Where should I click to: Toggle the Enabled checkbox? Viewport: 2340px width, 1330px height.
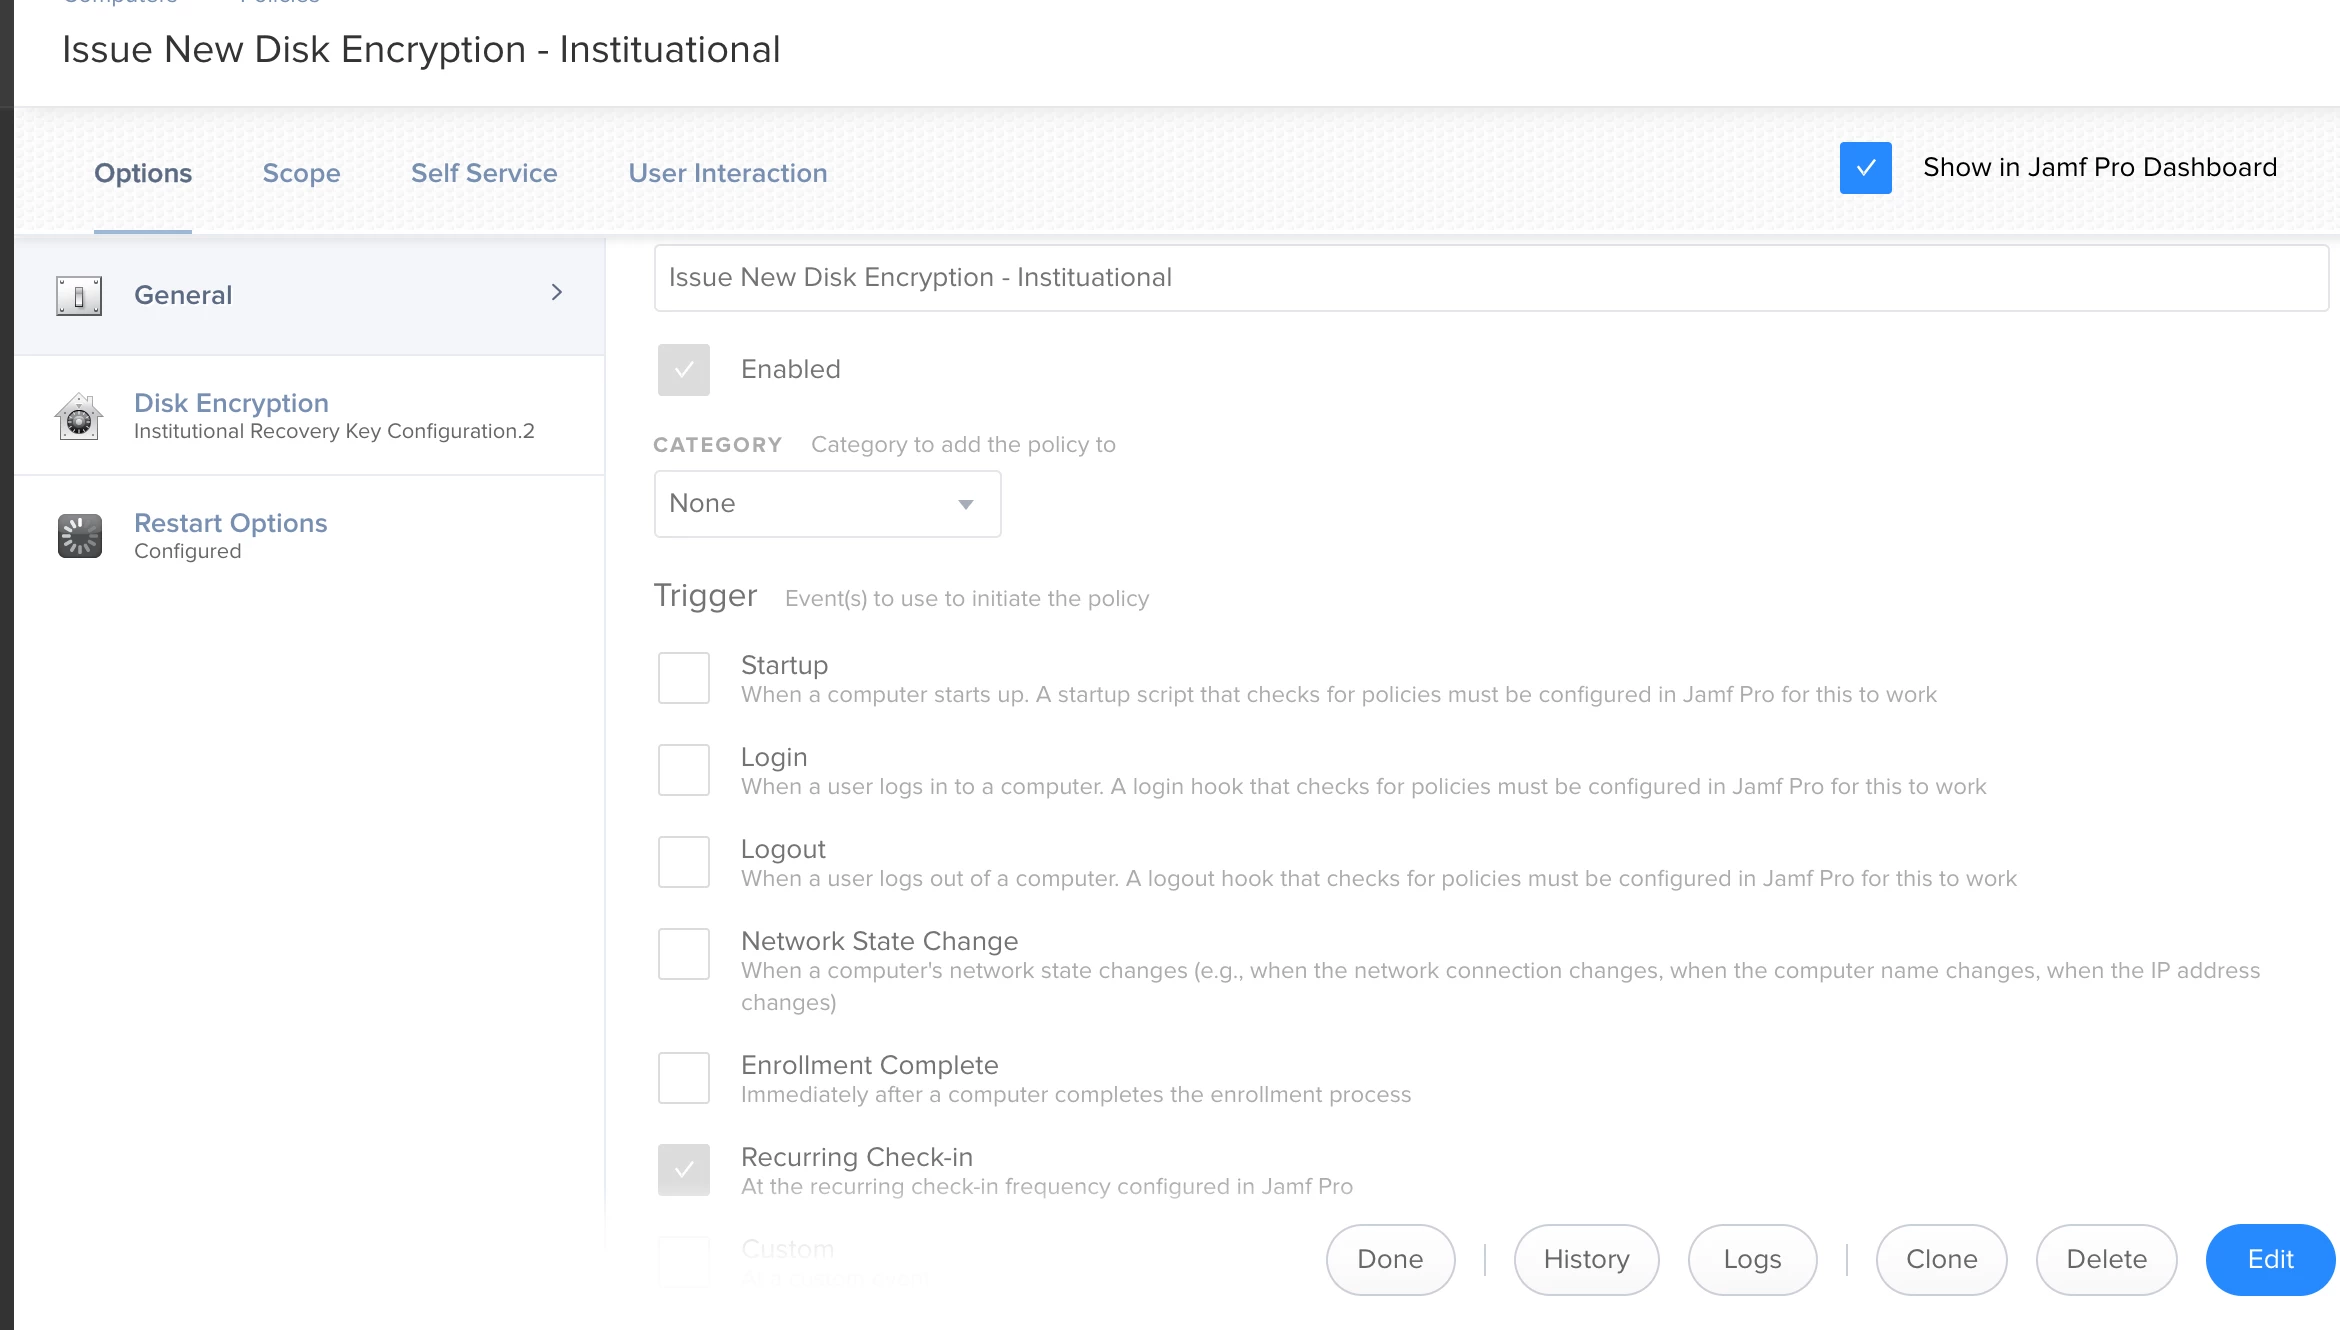click(x=684, y=370)
